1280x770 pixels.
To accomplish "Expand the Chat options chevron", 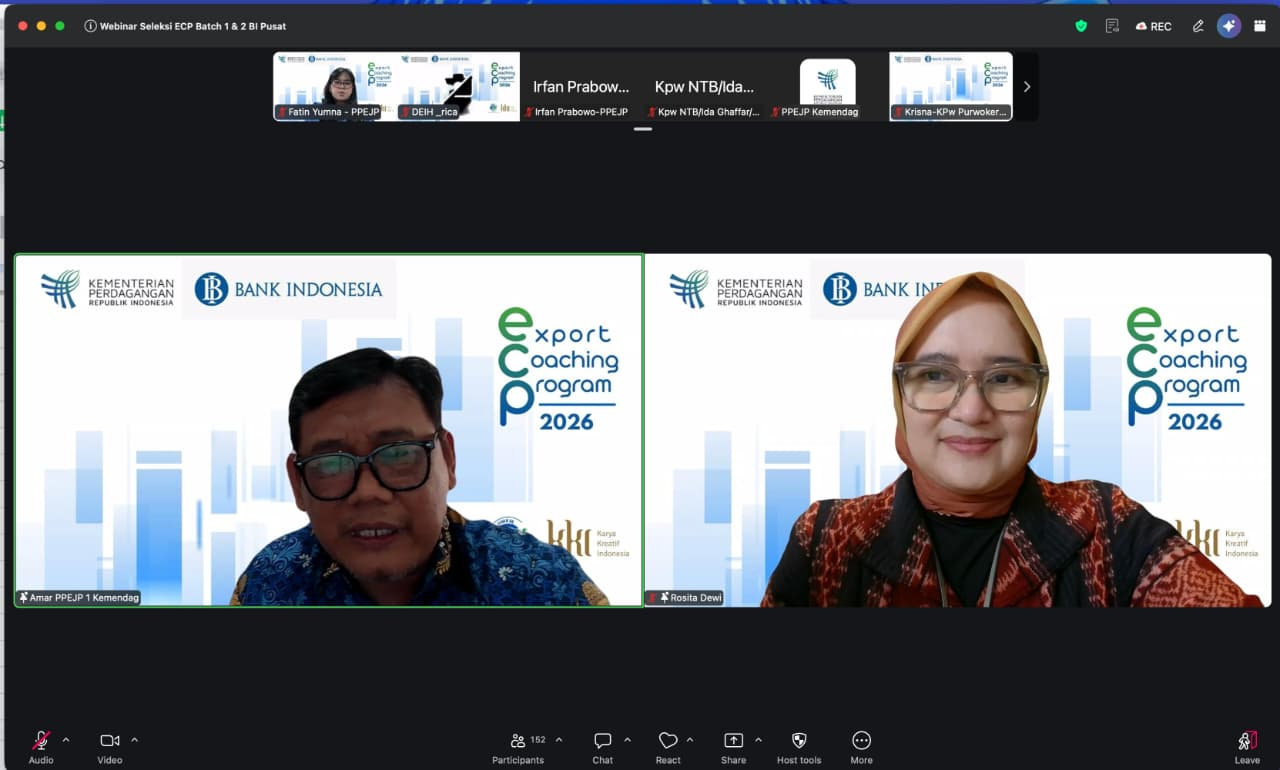I will pyautogui.click(x=627, y=740).
